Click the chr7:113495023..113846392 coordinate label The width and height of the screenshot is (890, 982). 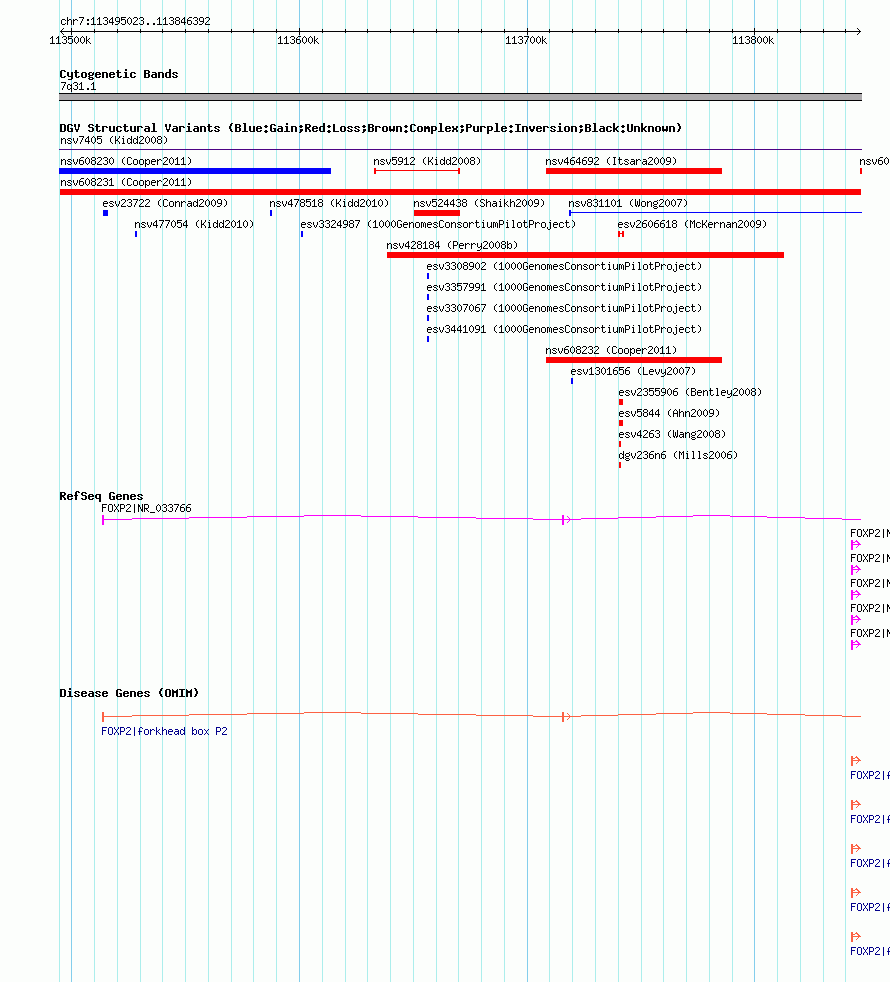point(135,21)
